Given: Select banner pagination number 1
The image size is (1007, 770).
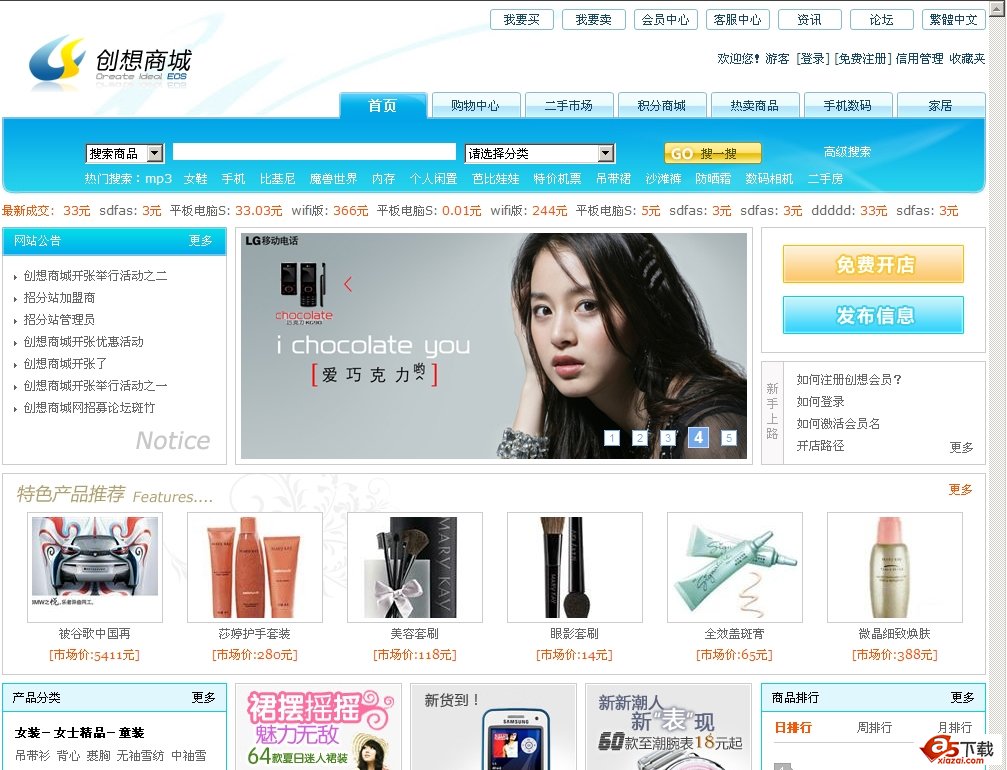Looking at the screenshot, I should [613, 438].
